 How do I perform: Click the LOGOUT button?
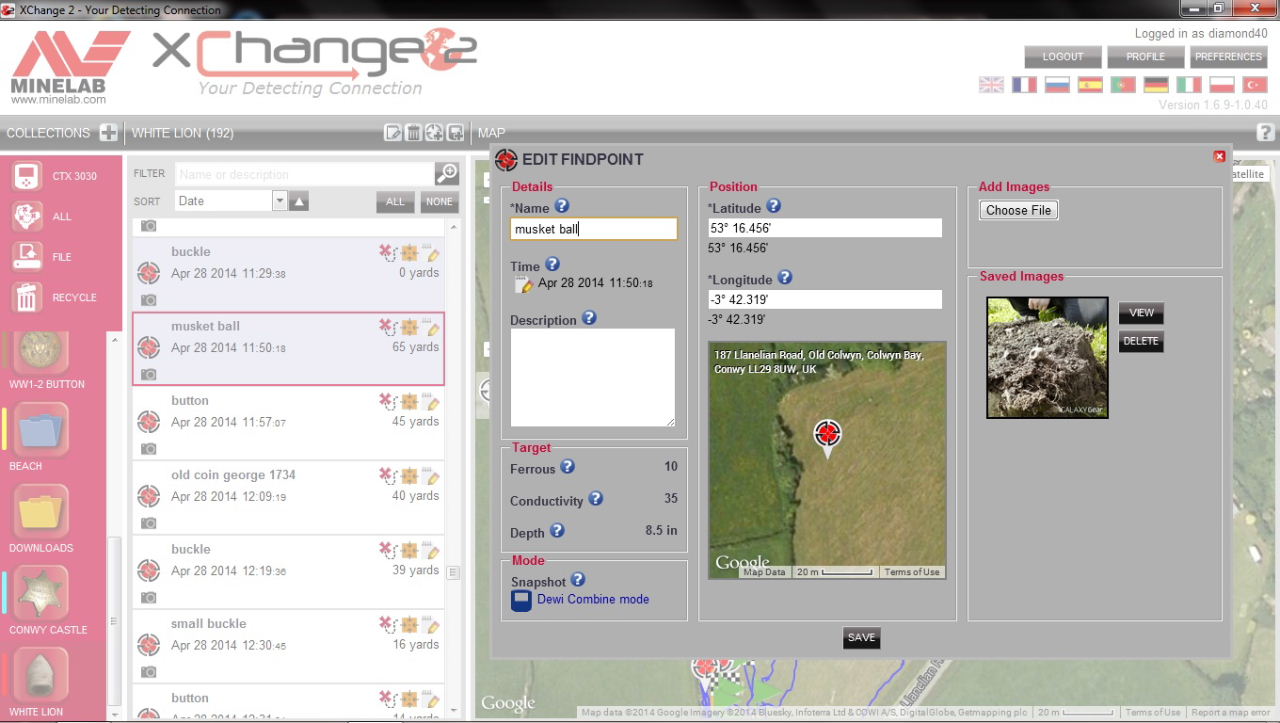click(x=1063, y=57)
